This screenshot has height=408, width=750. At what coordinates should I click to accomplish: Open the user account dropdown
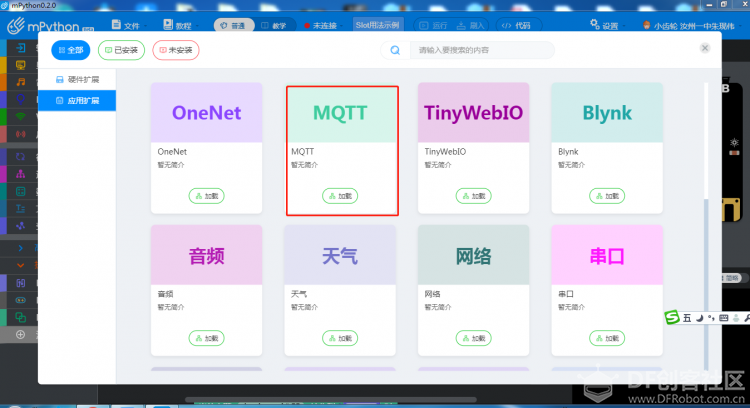pyautogui.click(x=693, y=26)
